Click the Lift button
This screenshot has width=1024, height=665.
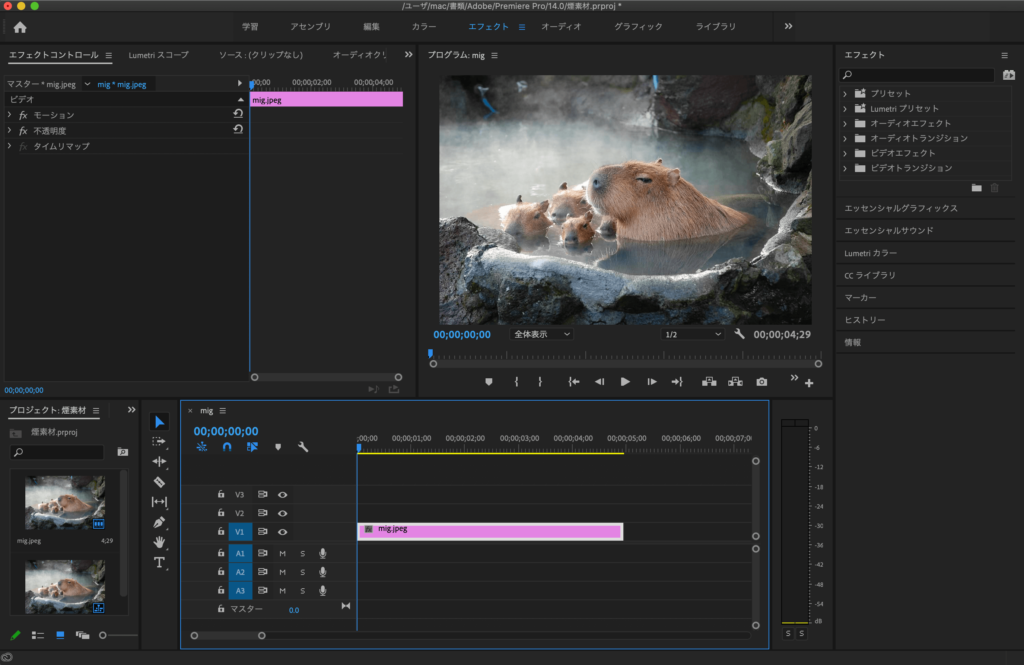(x=709, y=382)
